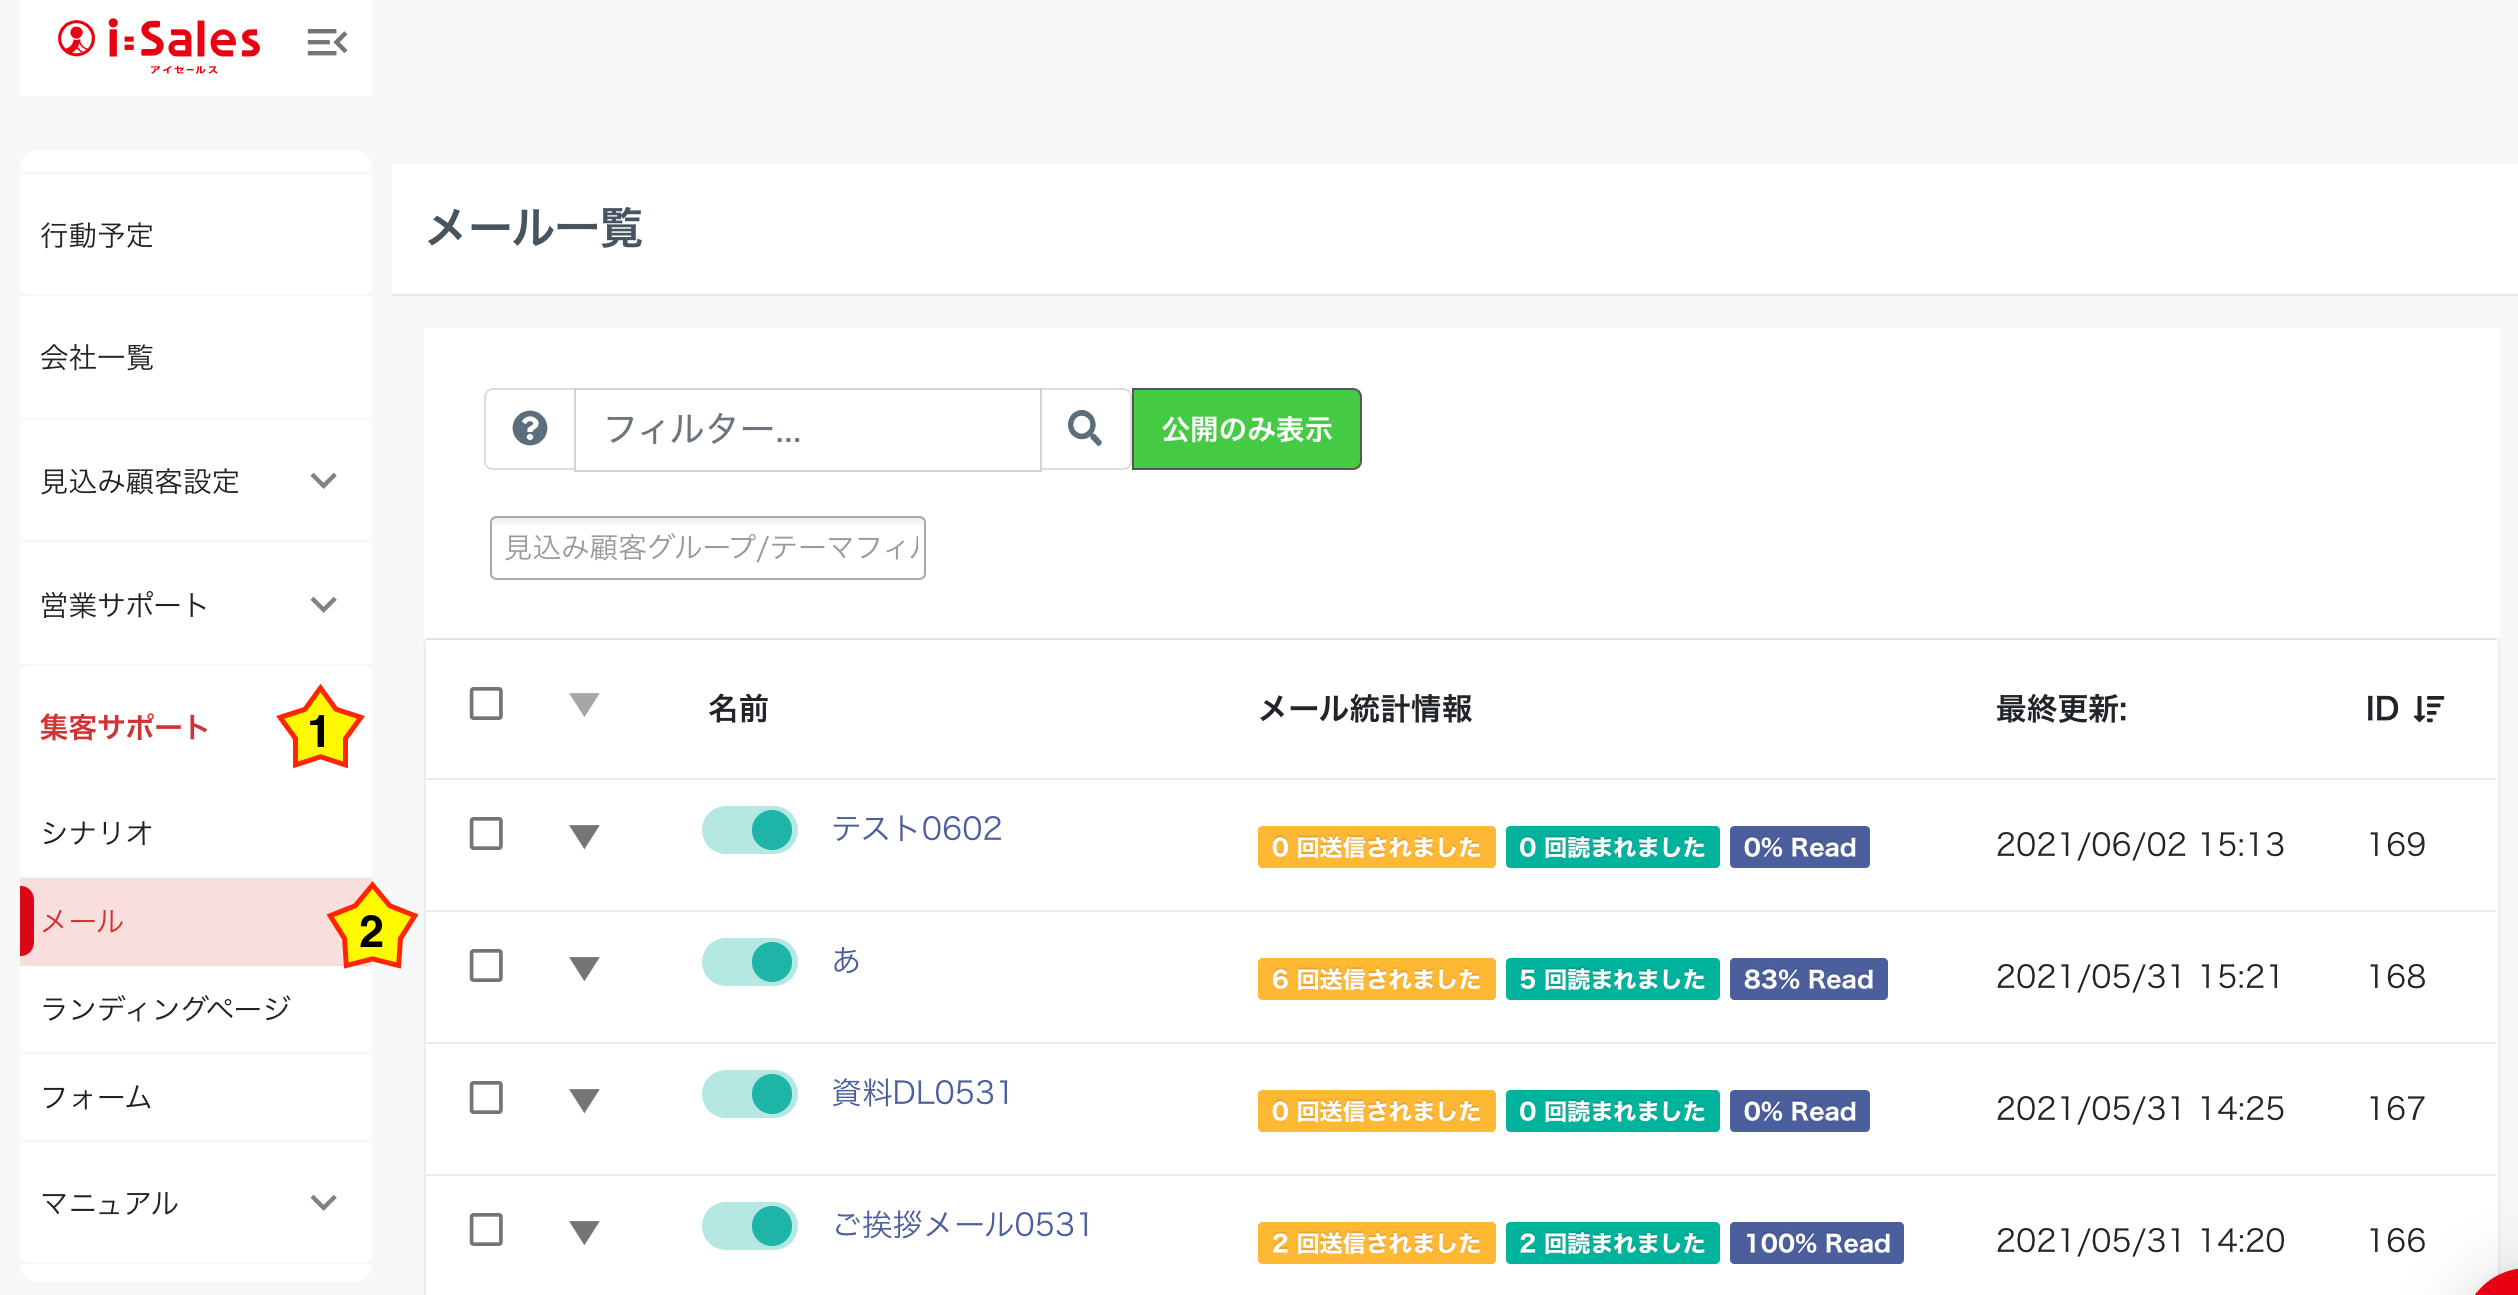Sort by ID using the sort icon
The image size is (2518, 1295).
click(2427, 709)
